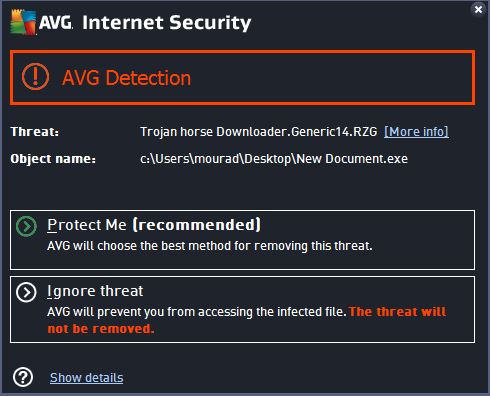Click the AVG wordmark text beside the logo

56,23
